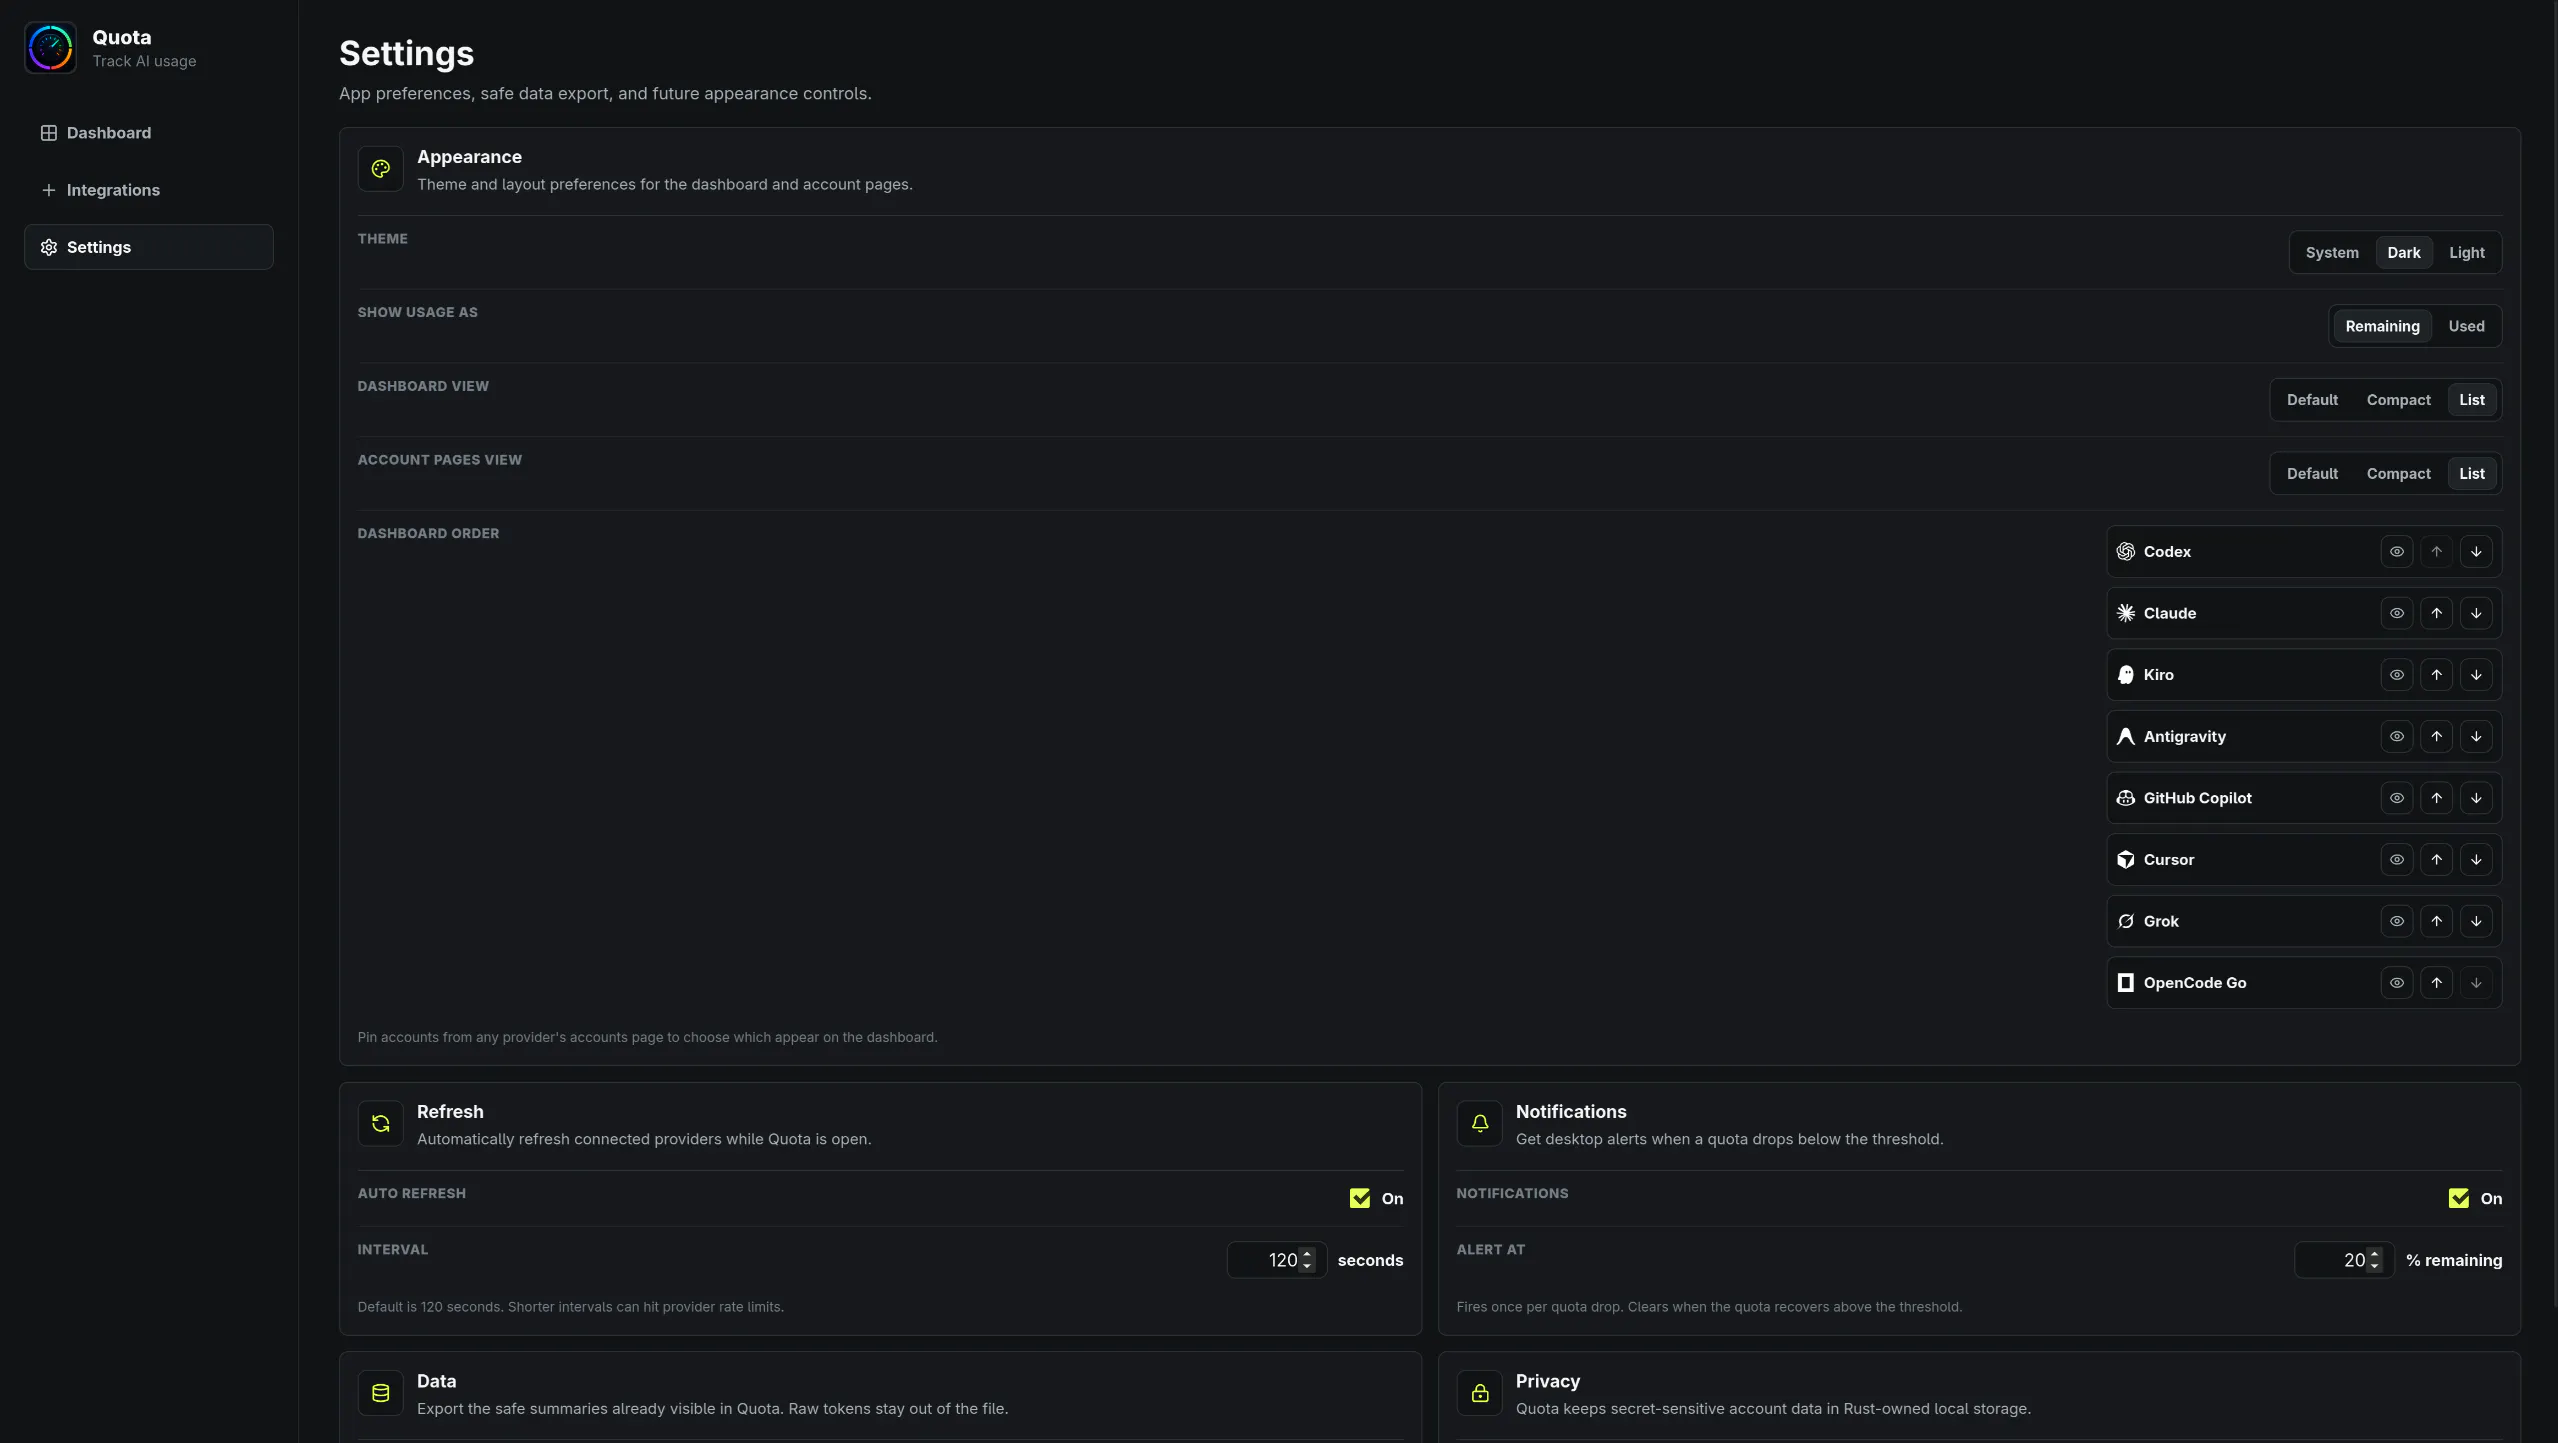Show usage as Used
The width and height of the screenshot is (2558, 1443).
click(x=2465, y=326)
